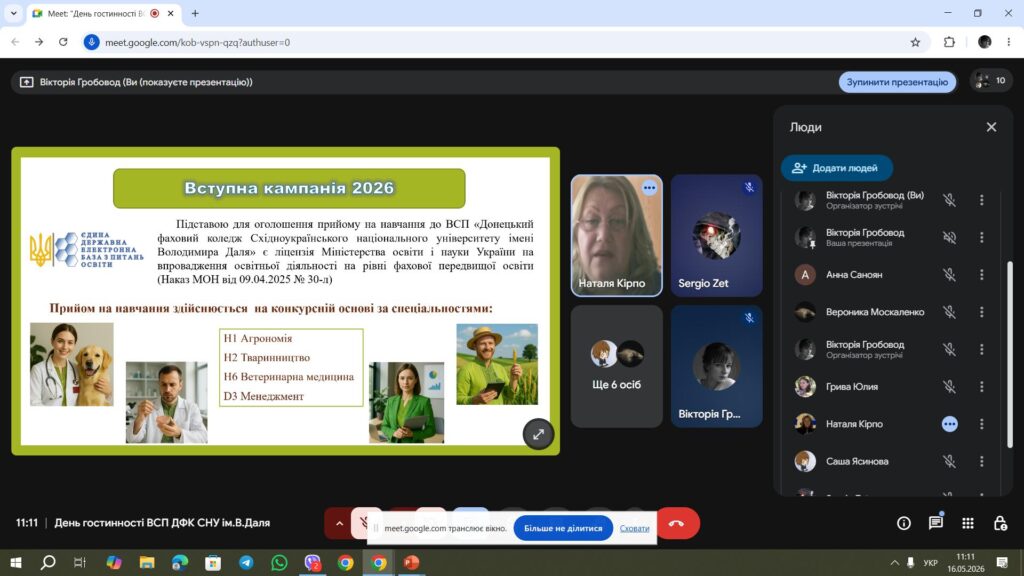The height and width of the screenshot is (576, 1024).
Task: Open Chrome extensions puzzle icon
Action: tap(949, 42)
